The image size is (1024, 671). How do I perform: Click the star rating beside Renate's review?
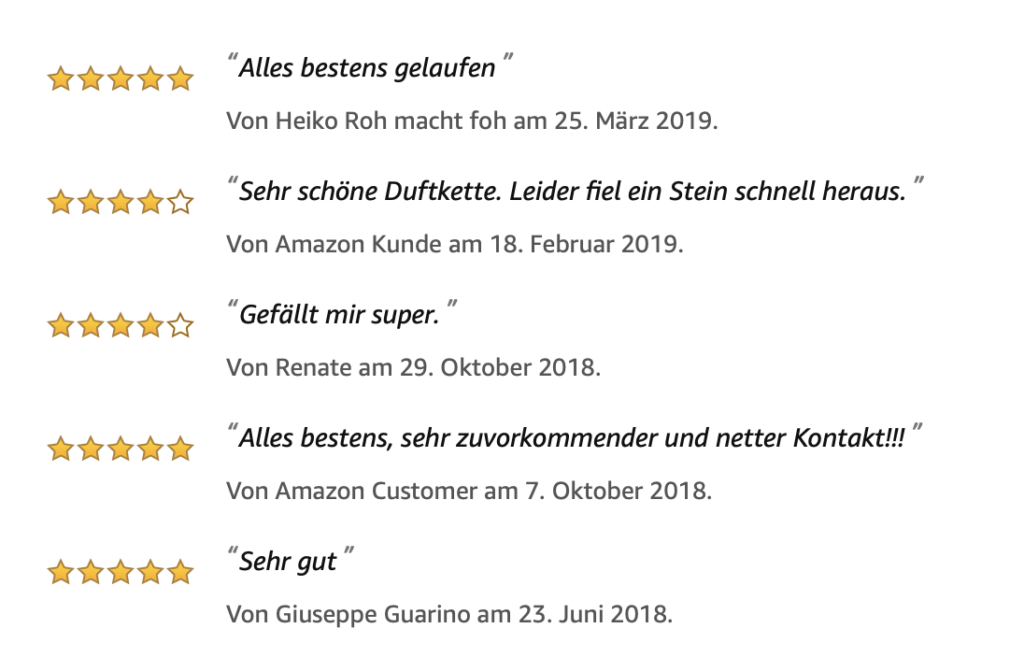[x=121, y=325]
